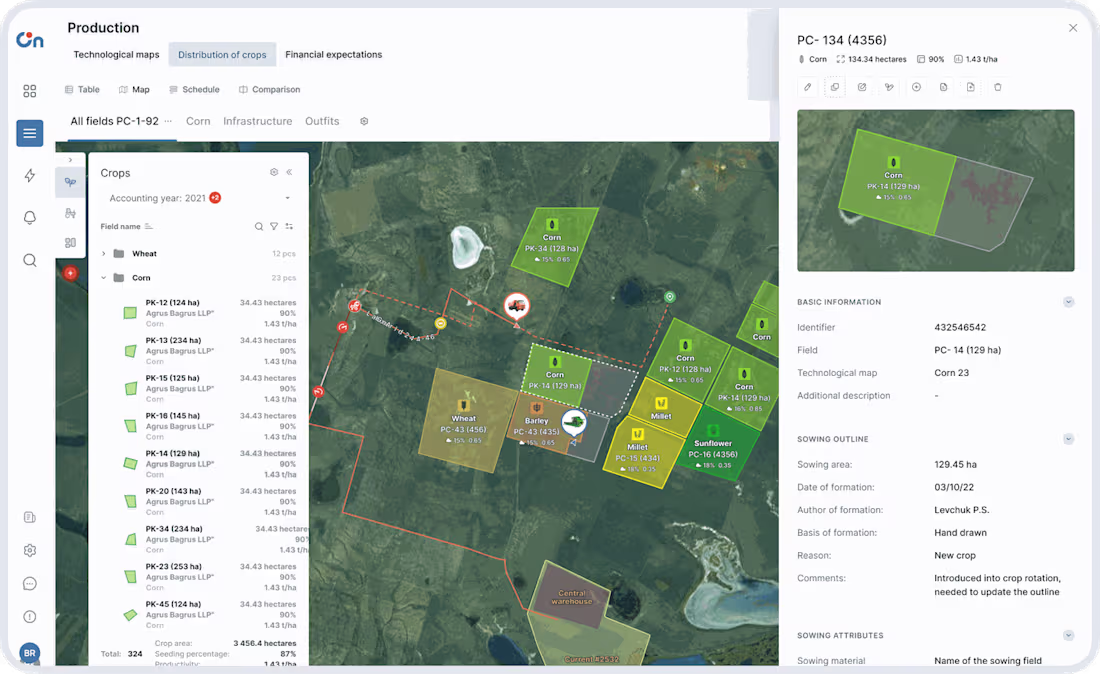The width and height of the screenshot is (1100, 674).
Task: Click the lightning quick-actions icon
Action: point(30,177)
